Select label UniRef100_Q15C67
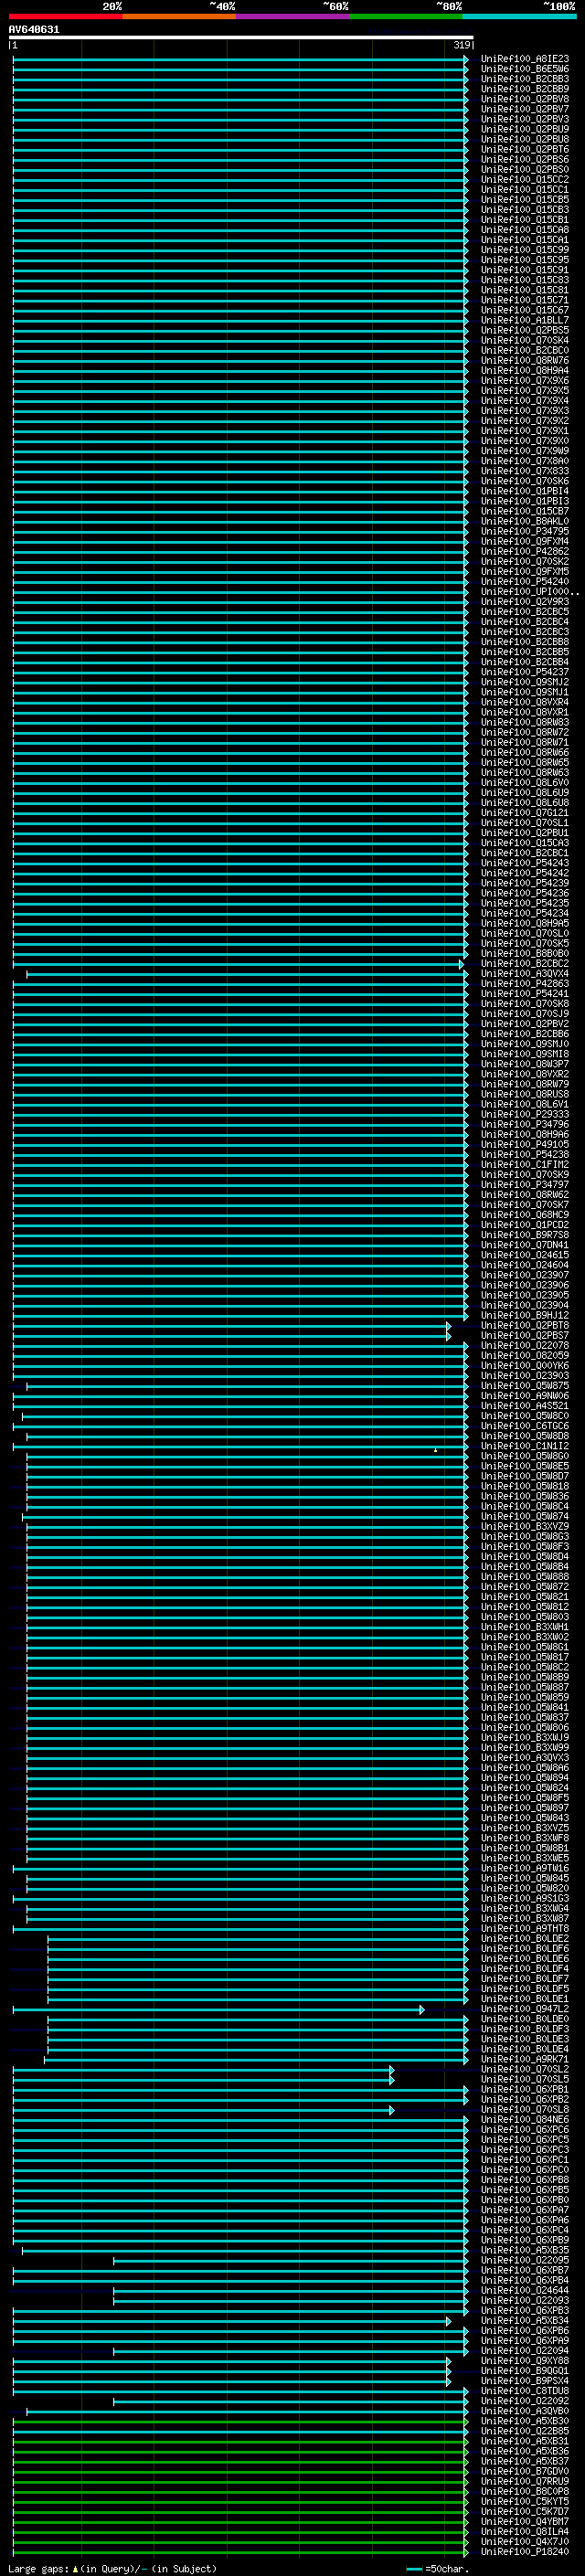 [x=524, y=310]
